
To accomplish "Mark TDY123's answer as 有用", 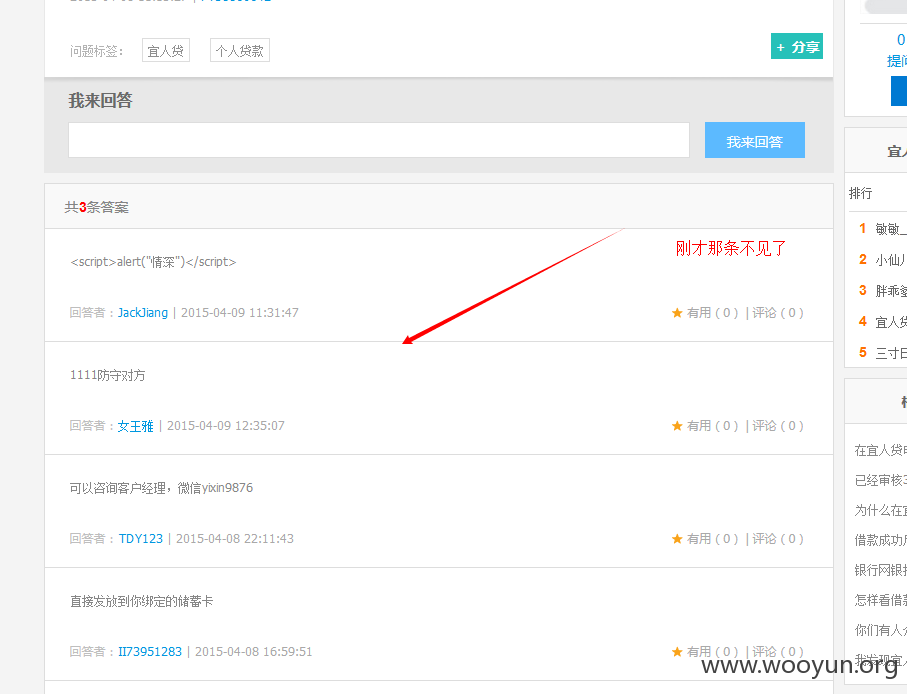I will coord(712,539).
